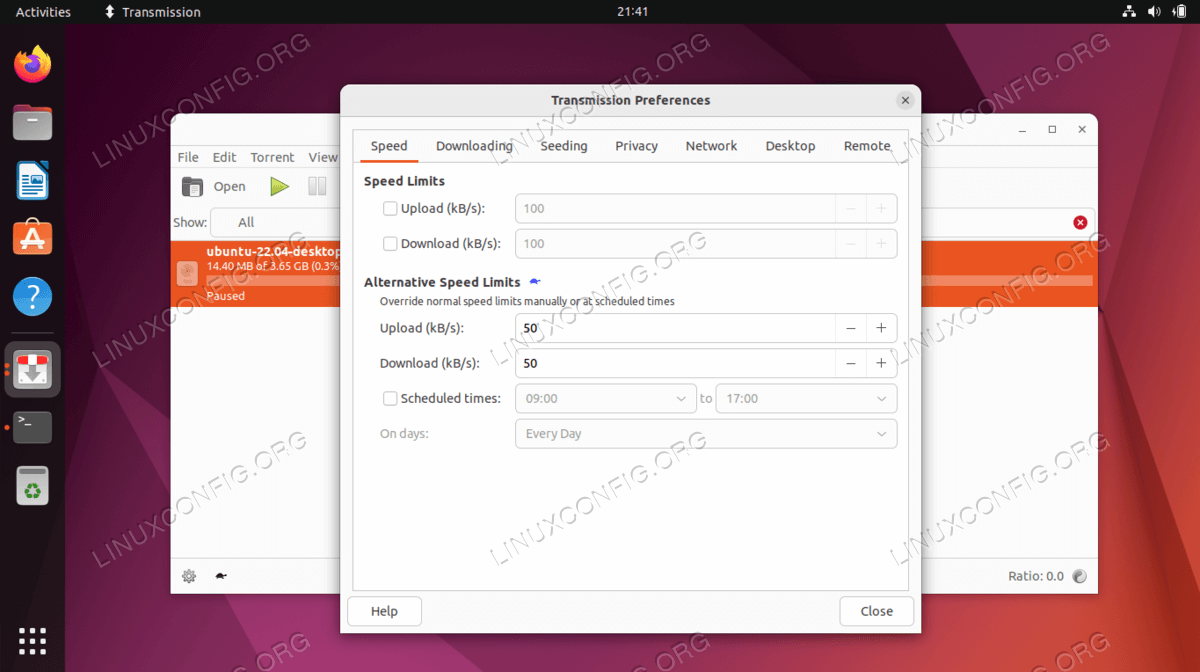Switch to the Downloading tab
The height and width of the screenshot is (672, 1200).
pyautogui.click(x=474, y=146)
